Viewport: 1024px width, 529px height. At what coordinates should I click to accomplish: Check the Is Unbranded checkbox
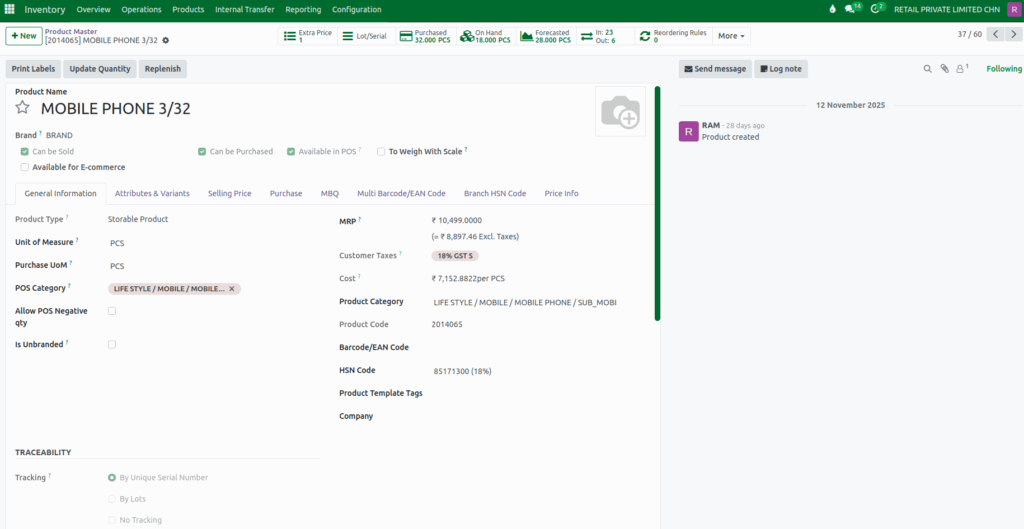point(112,345)
